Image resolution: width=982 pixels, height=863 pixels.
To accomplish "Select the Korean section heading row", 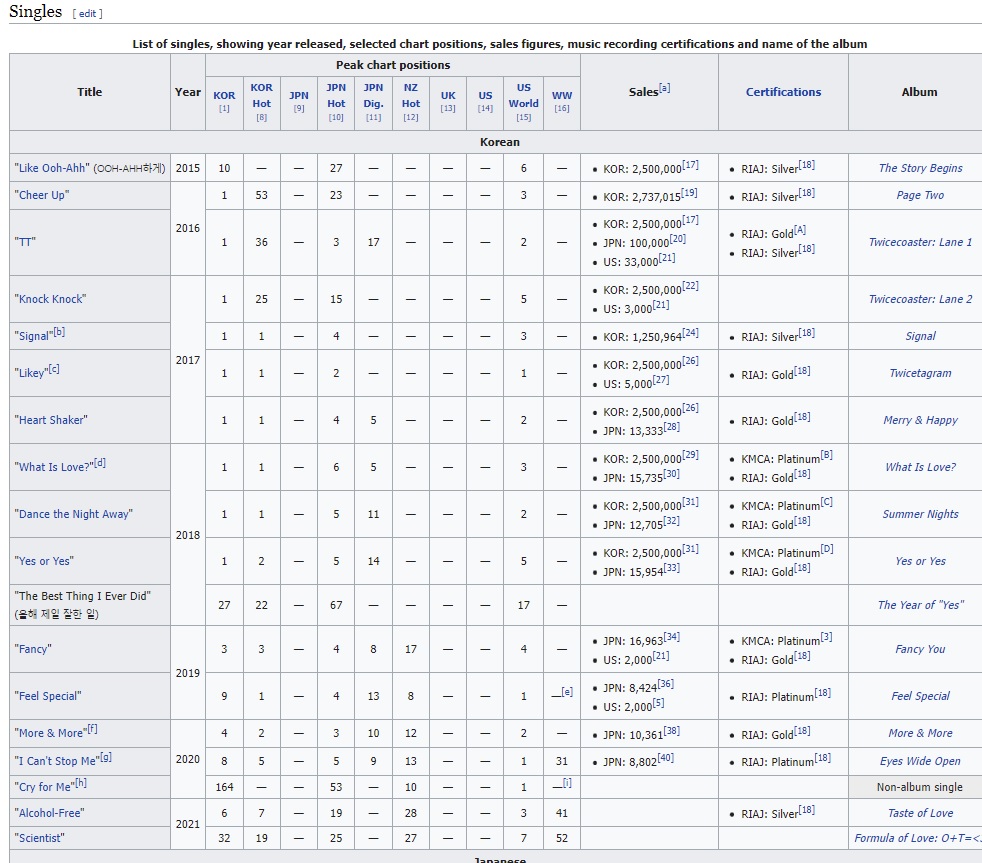I will point(499,142).
